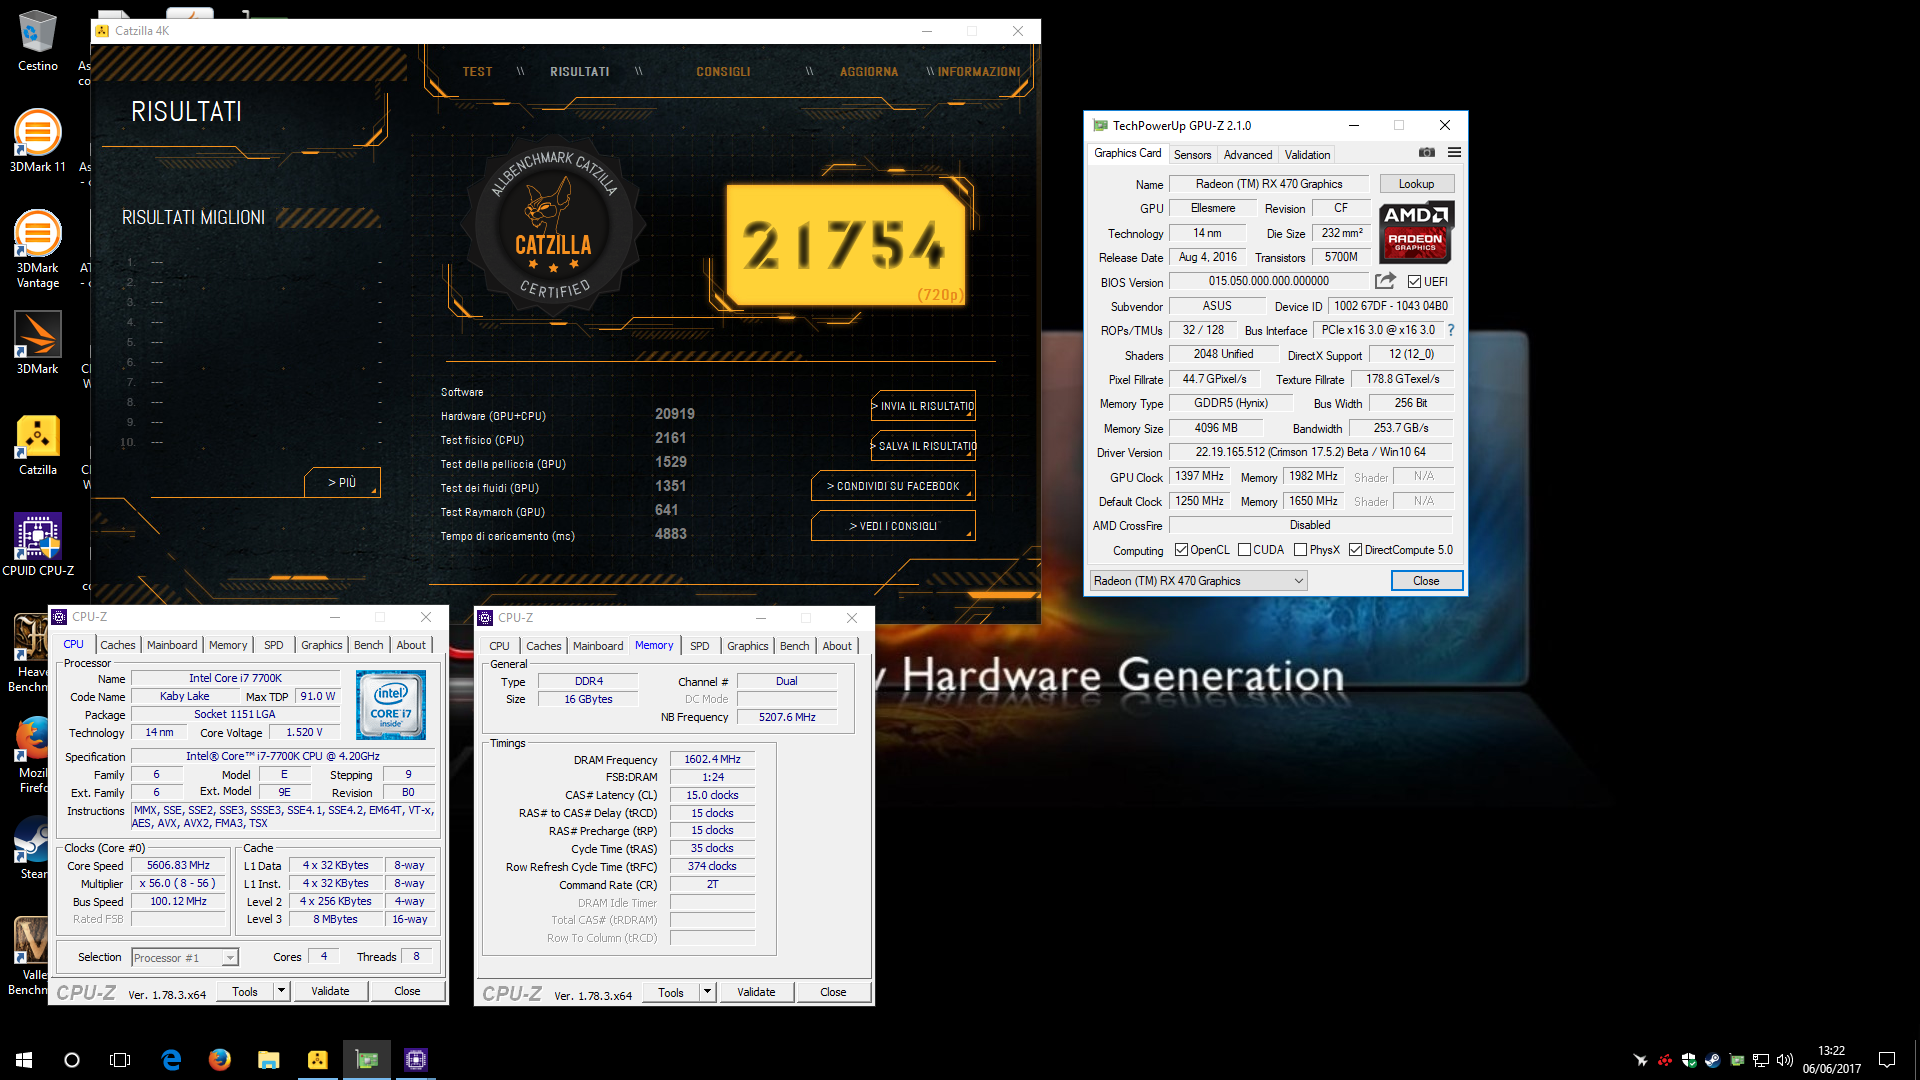Click the Lookup button in GPU-Z
Viewport: 1920px width, 1080px height.
1416,184
